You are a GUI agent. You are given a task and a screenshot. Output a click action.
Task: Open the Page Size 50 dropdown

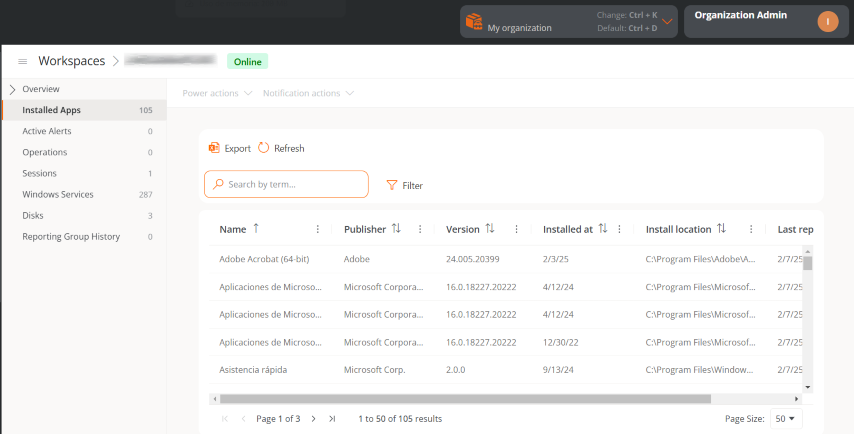coord(786,419)
